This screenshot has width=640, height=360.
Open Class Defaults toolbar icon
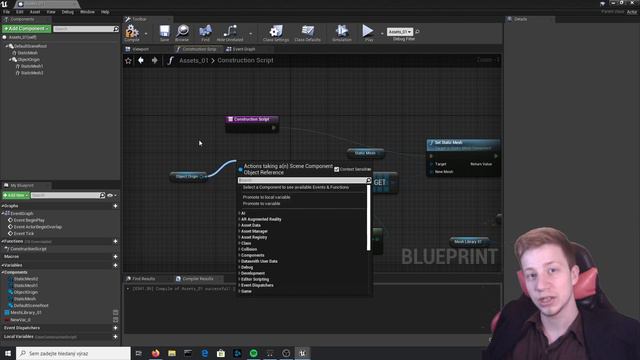307,32
